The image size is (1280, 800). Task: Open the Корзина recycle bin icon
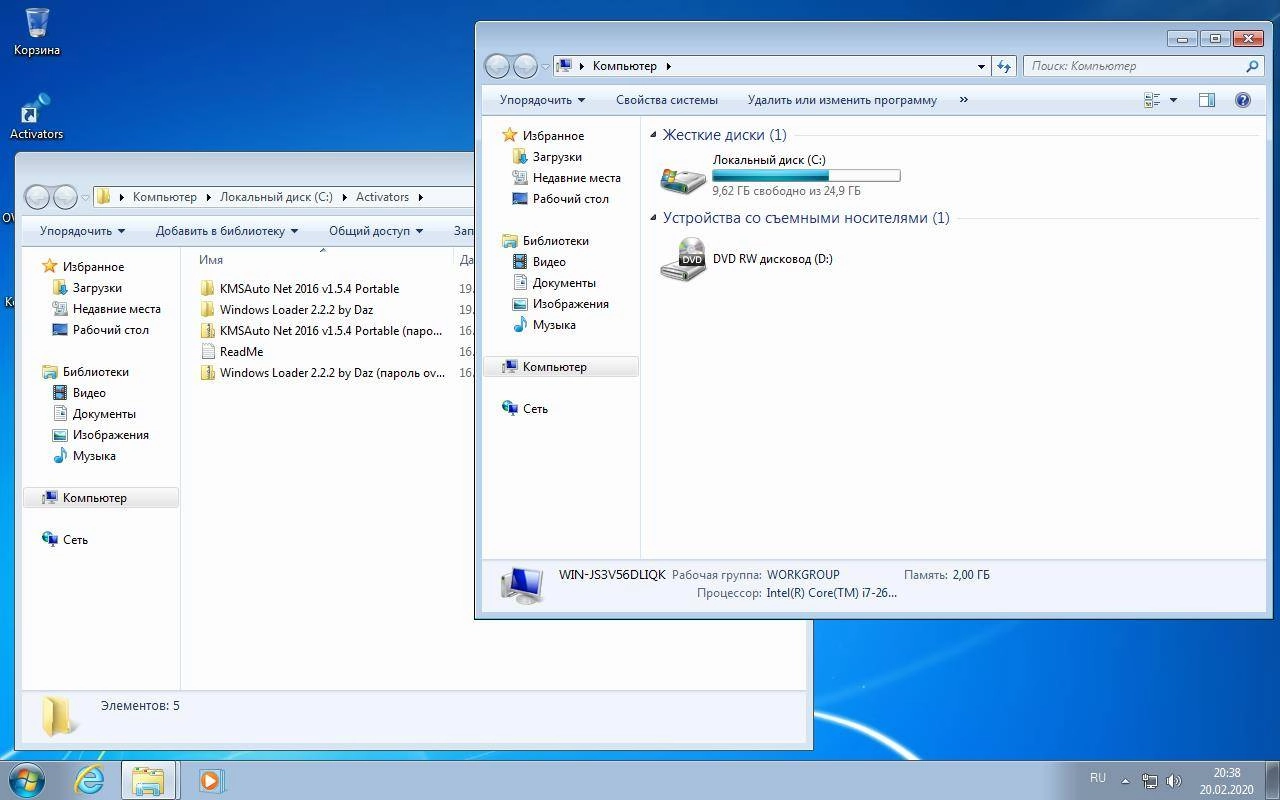pos(37,32)
